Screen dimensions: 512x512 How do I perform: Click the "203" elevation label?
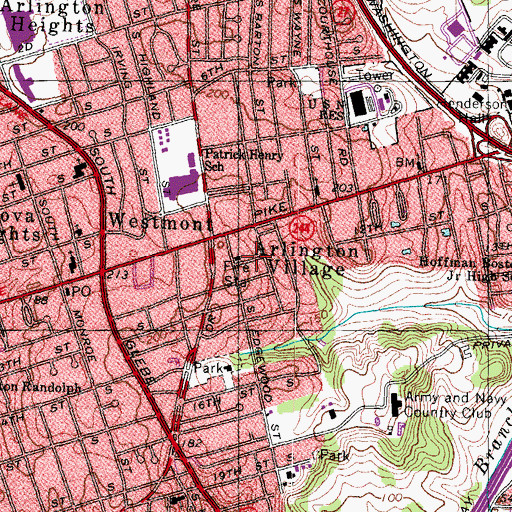pos(342,188)
